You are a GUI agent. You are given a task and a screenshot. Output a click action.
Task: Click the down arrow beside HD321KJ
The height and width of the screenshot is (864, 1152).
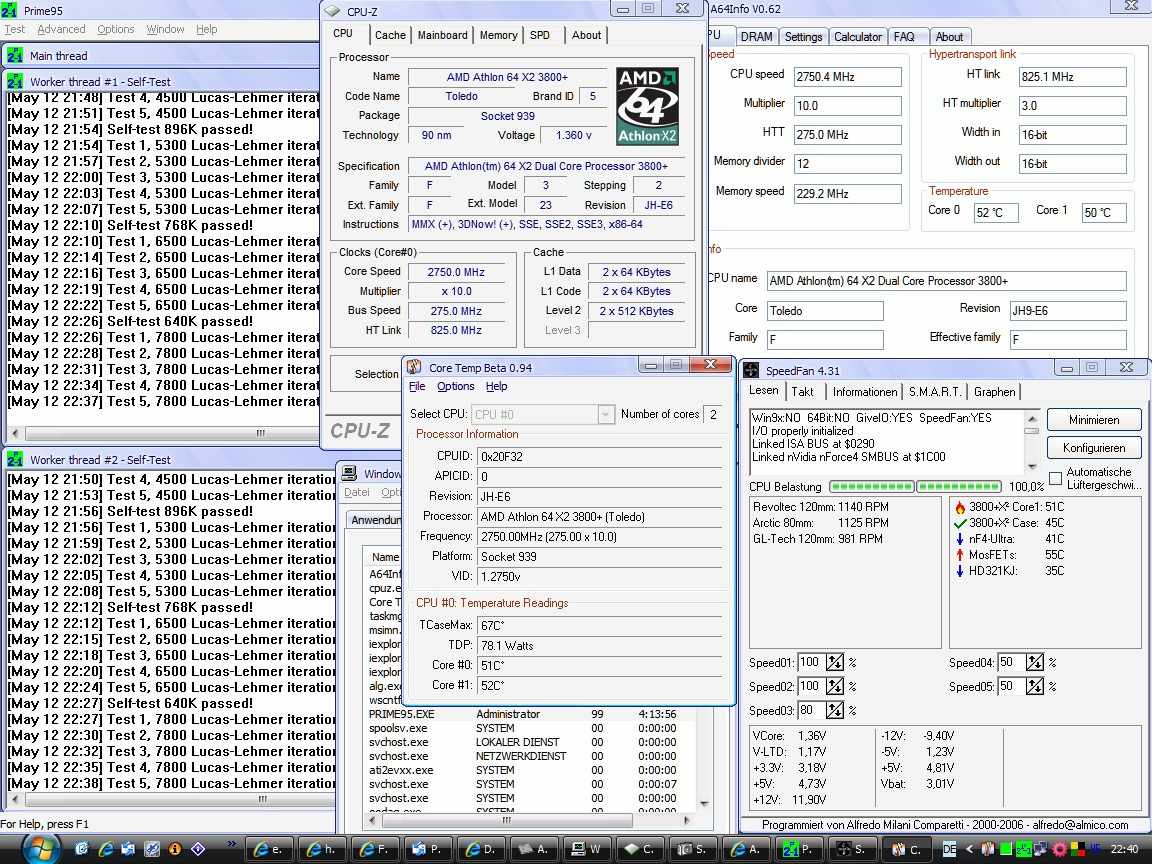960,571
